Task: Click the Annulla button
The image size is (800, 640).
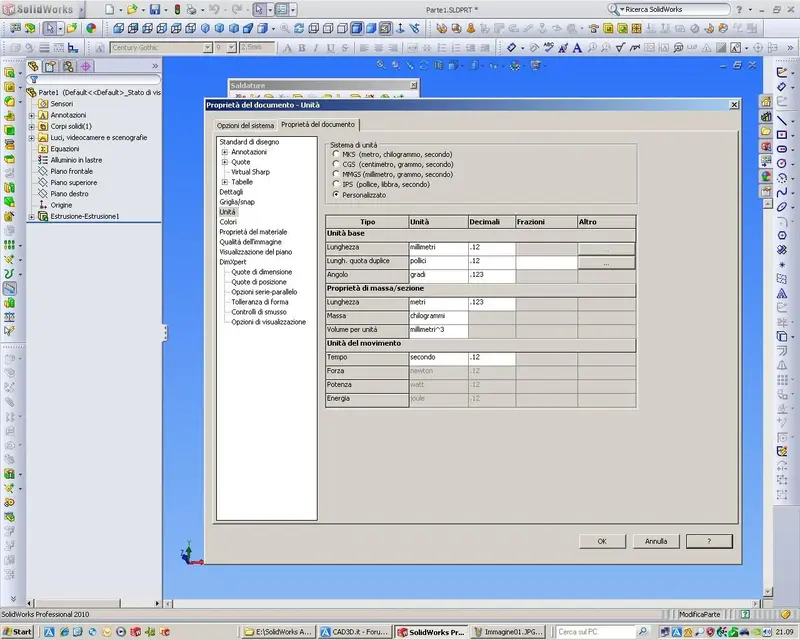Action: 656,541
